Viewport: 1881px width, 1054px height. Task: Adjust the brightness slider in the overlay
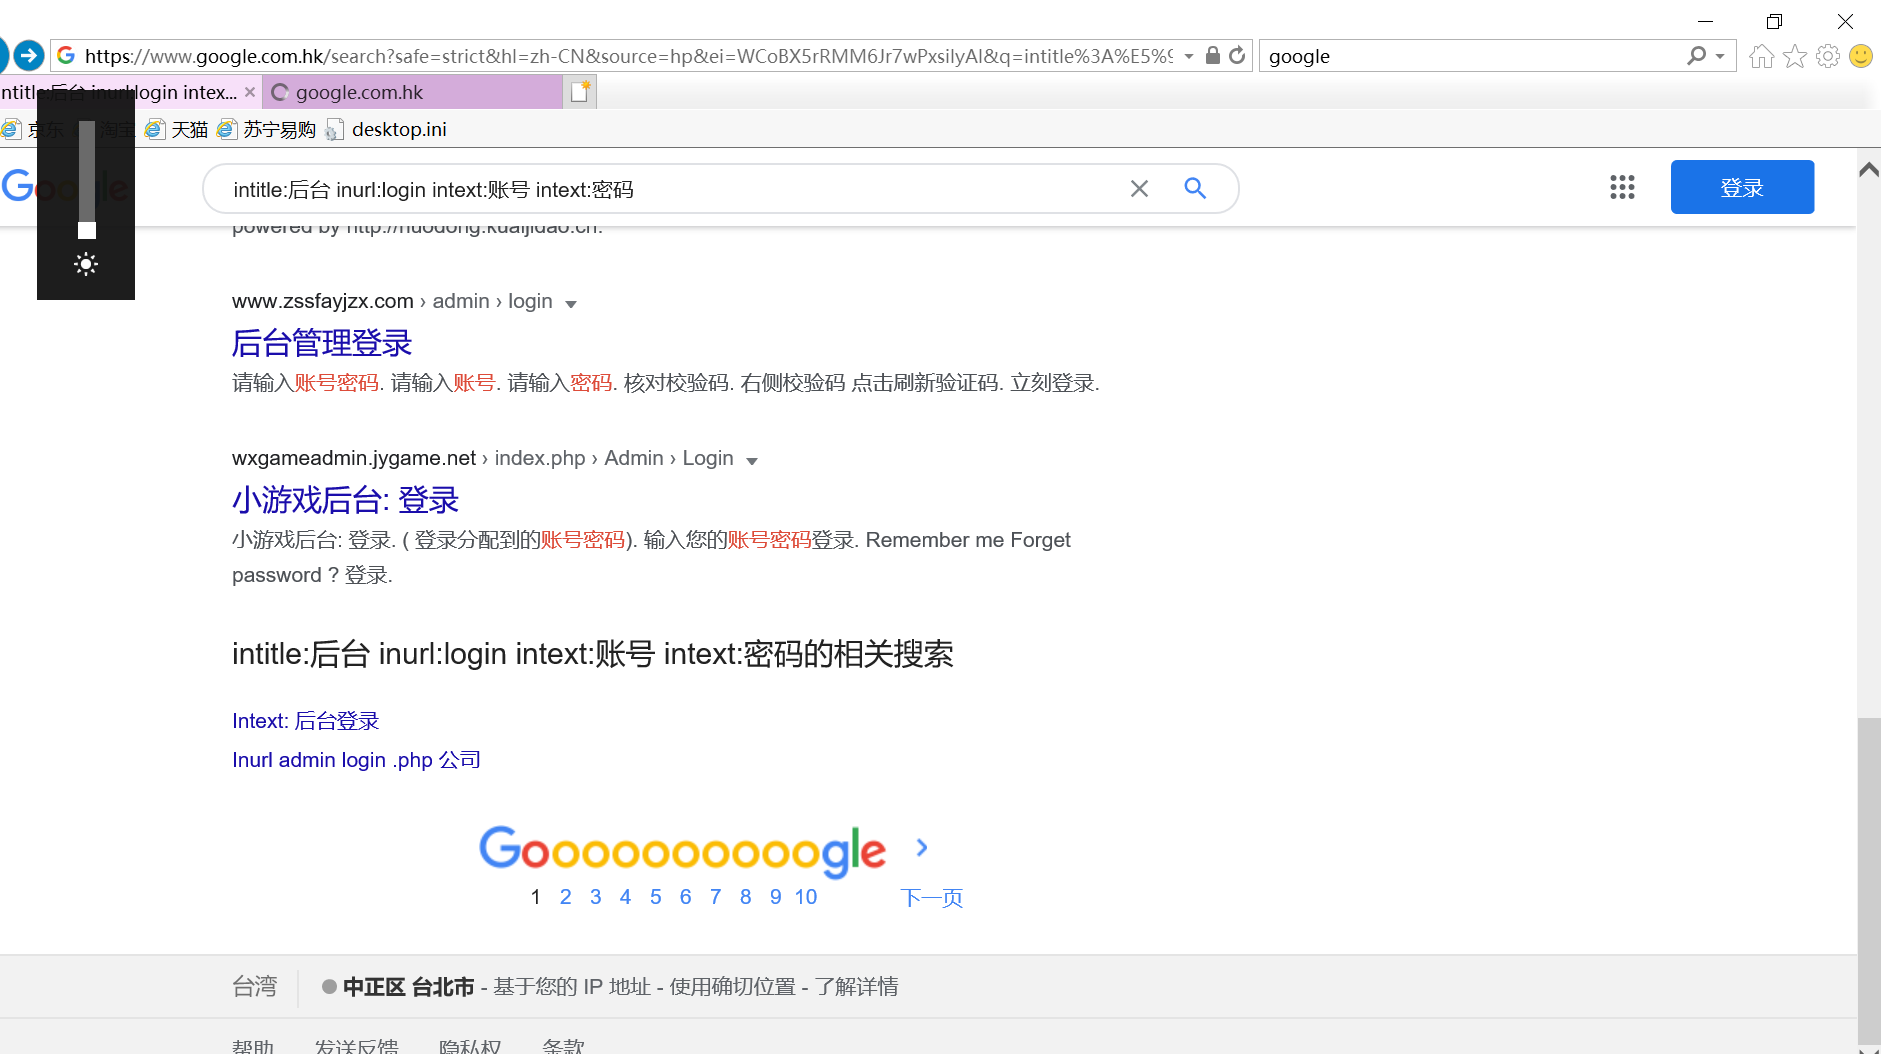coord(86,231)
